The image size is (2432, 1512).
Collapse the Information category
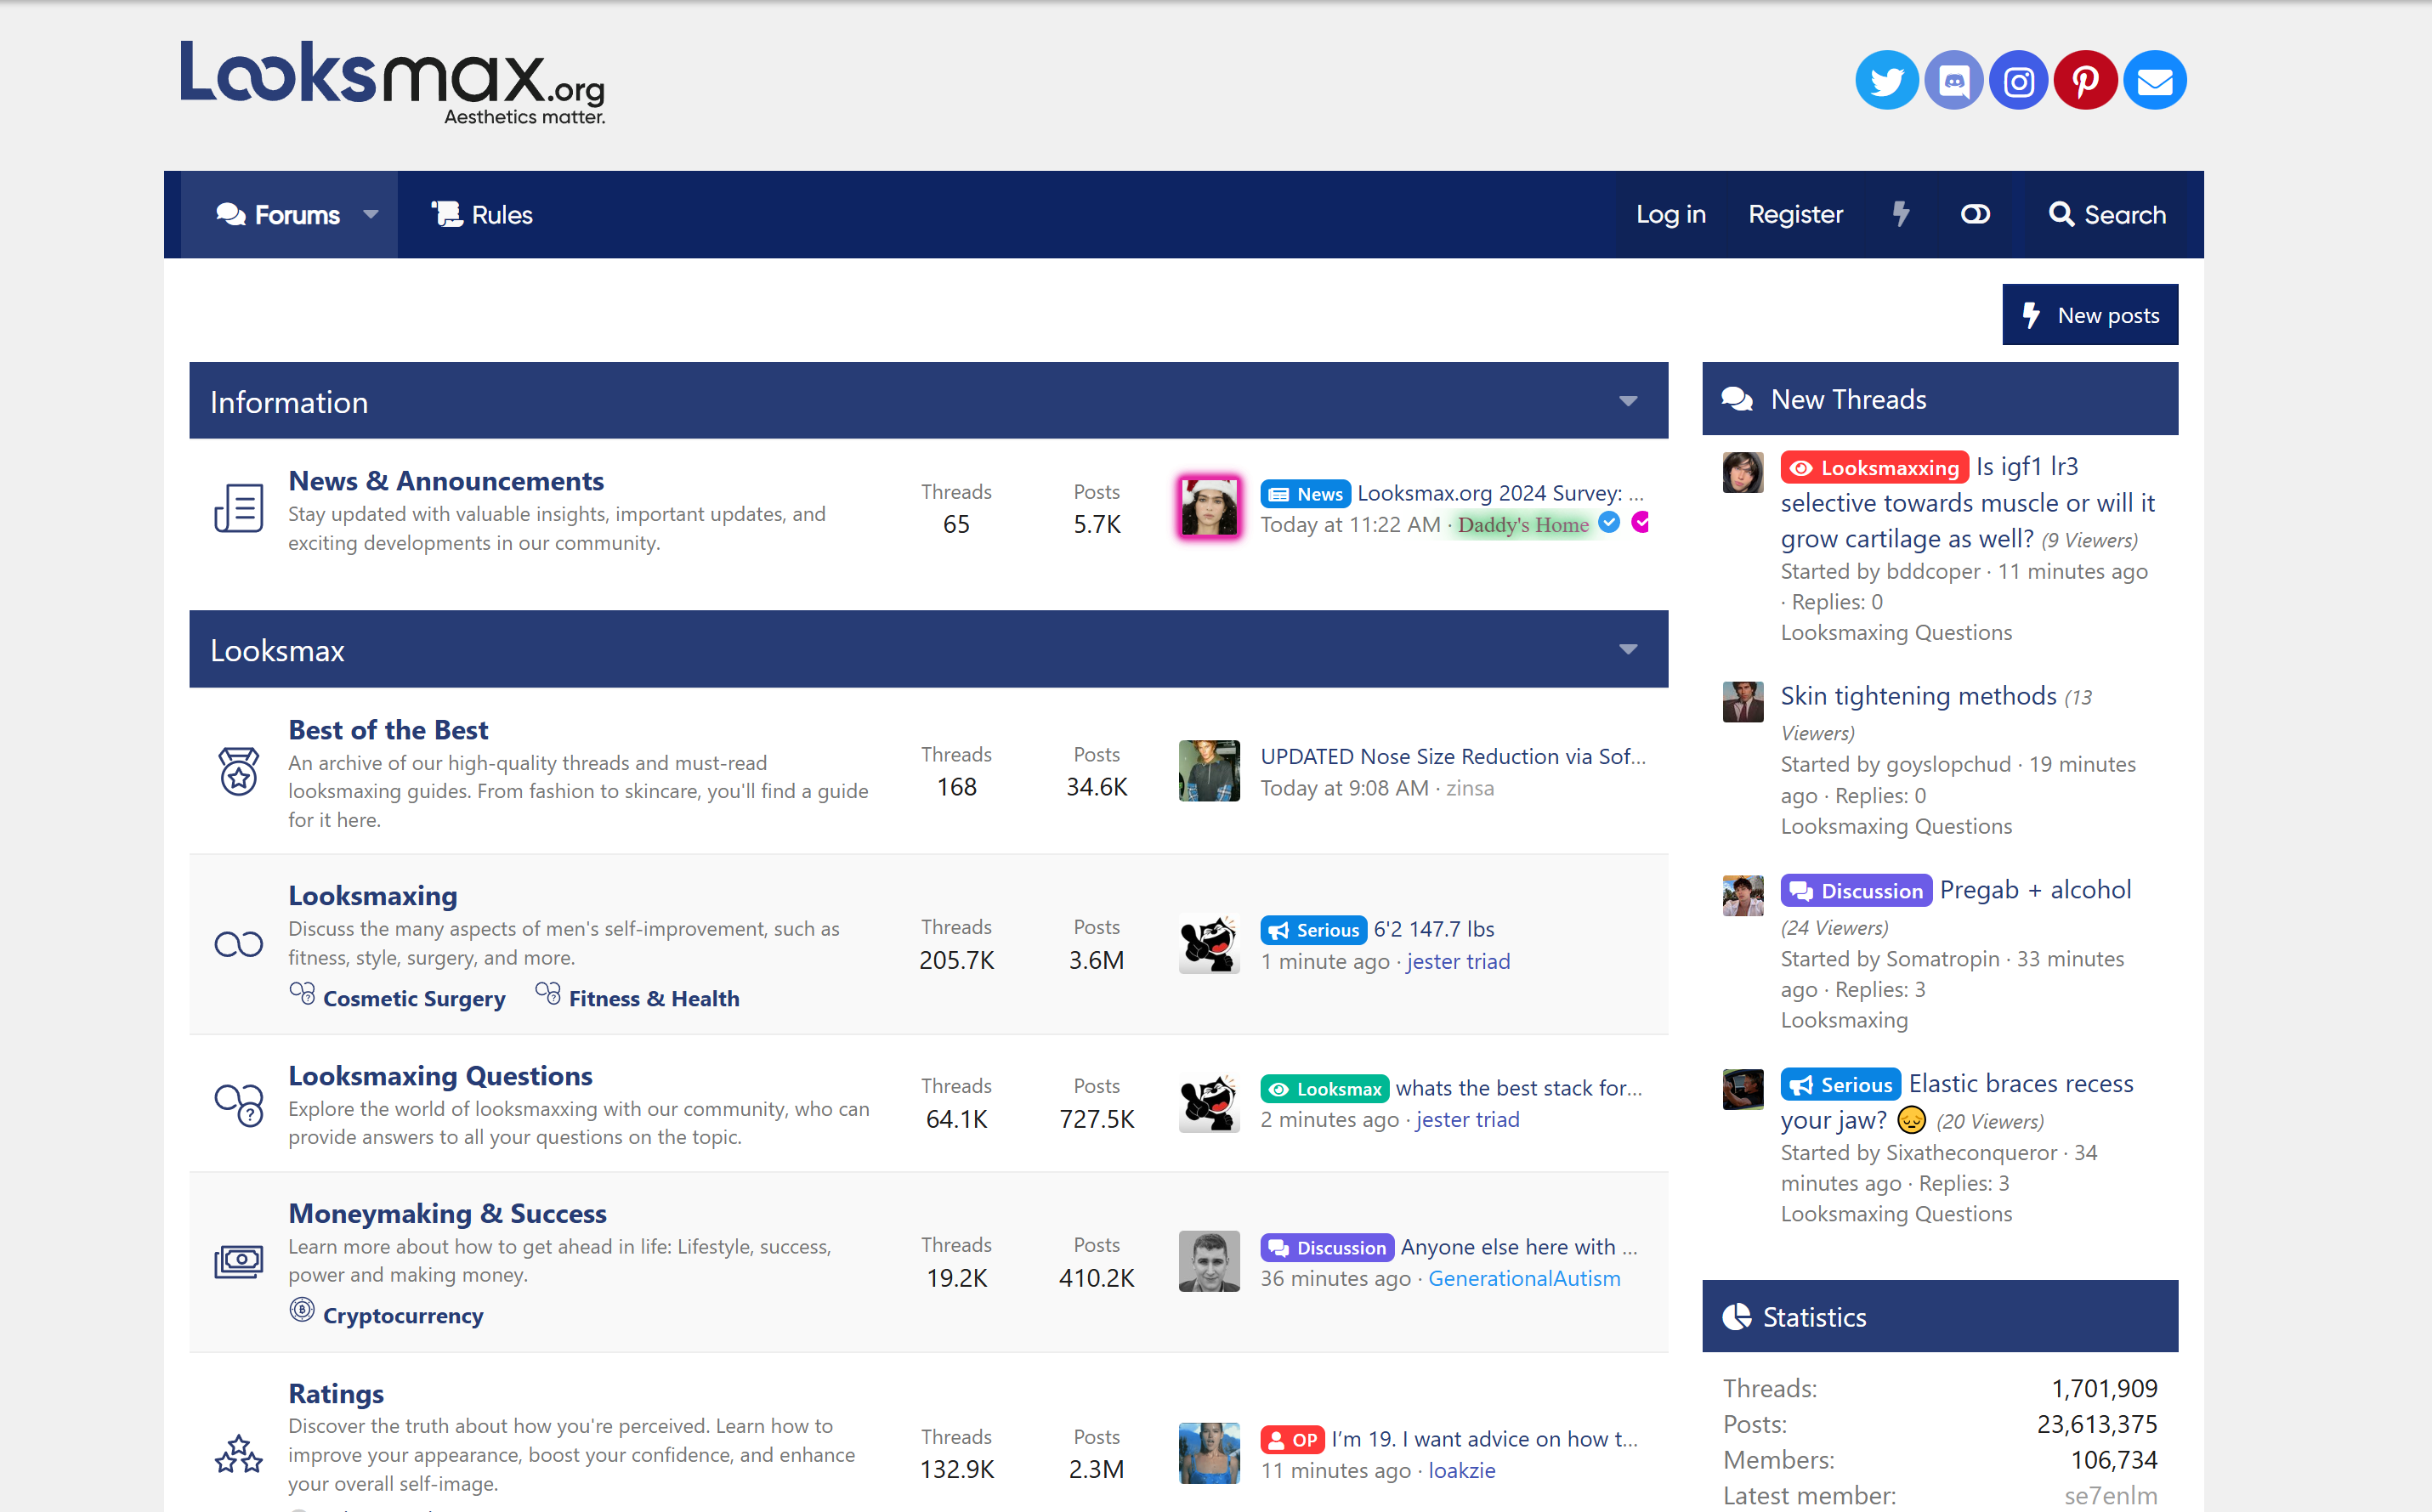tap(1628, 401)
